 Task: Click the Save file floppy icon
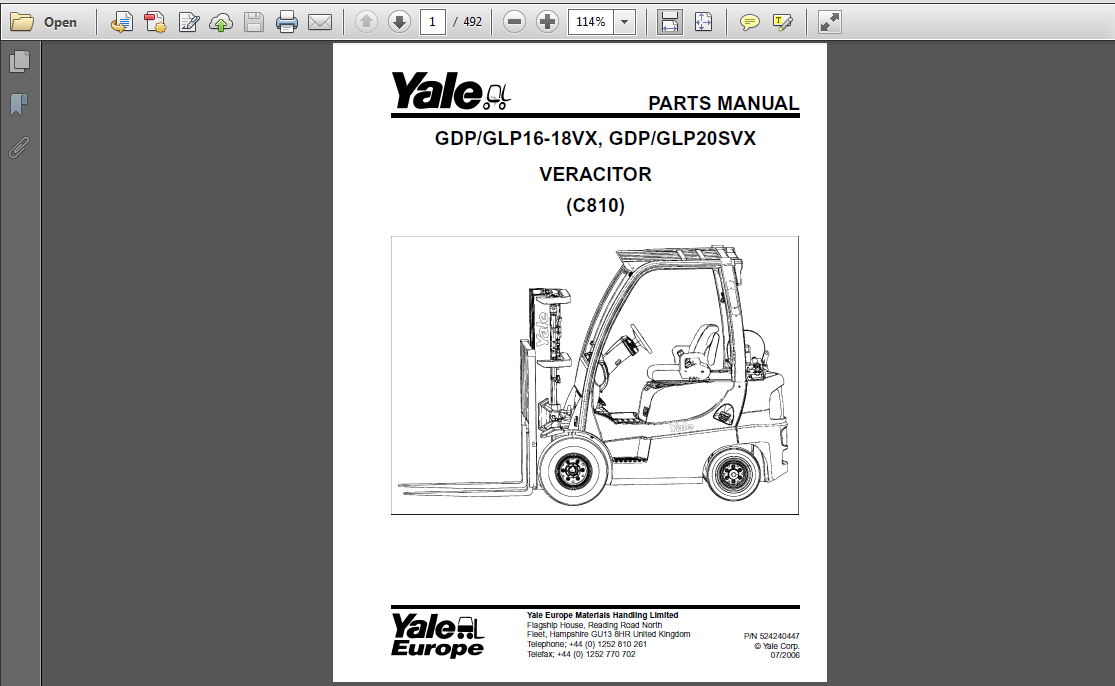[254, 23]
